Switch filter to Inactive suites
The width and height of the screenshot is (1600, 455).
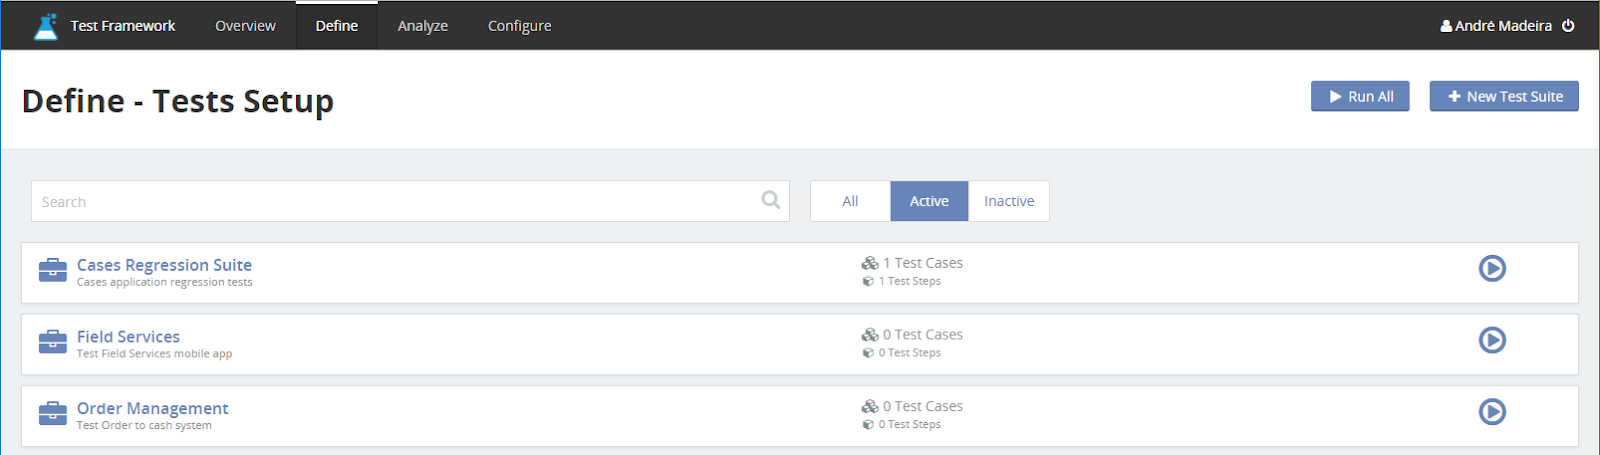(x=1009, y=201)
